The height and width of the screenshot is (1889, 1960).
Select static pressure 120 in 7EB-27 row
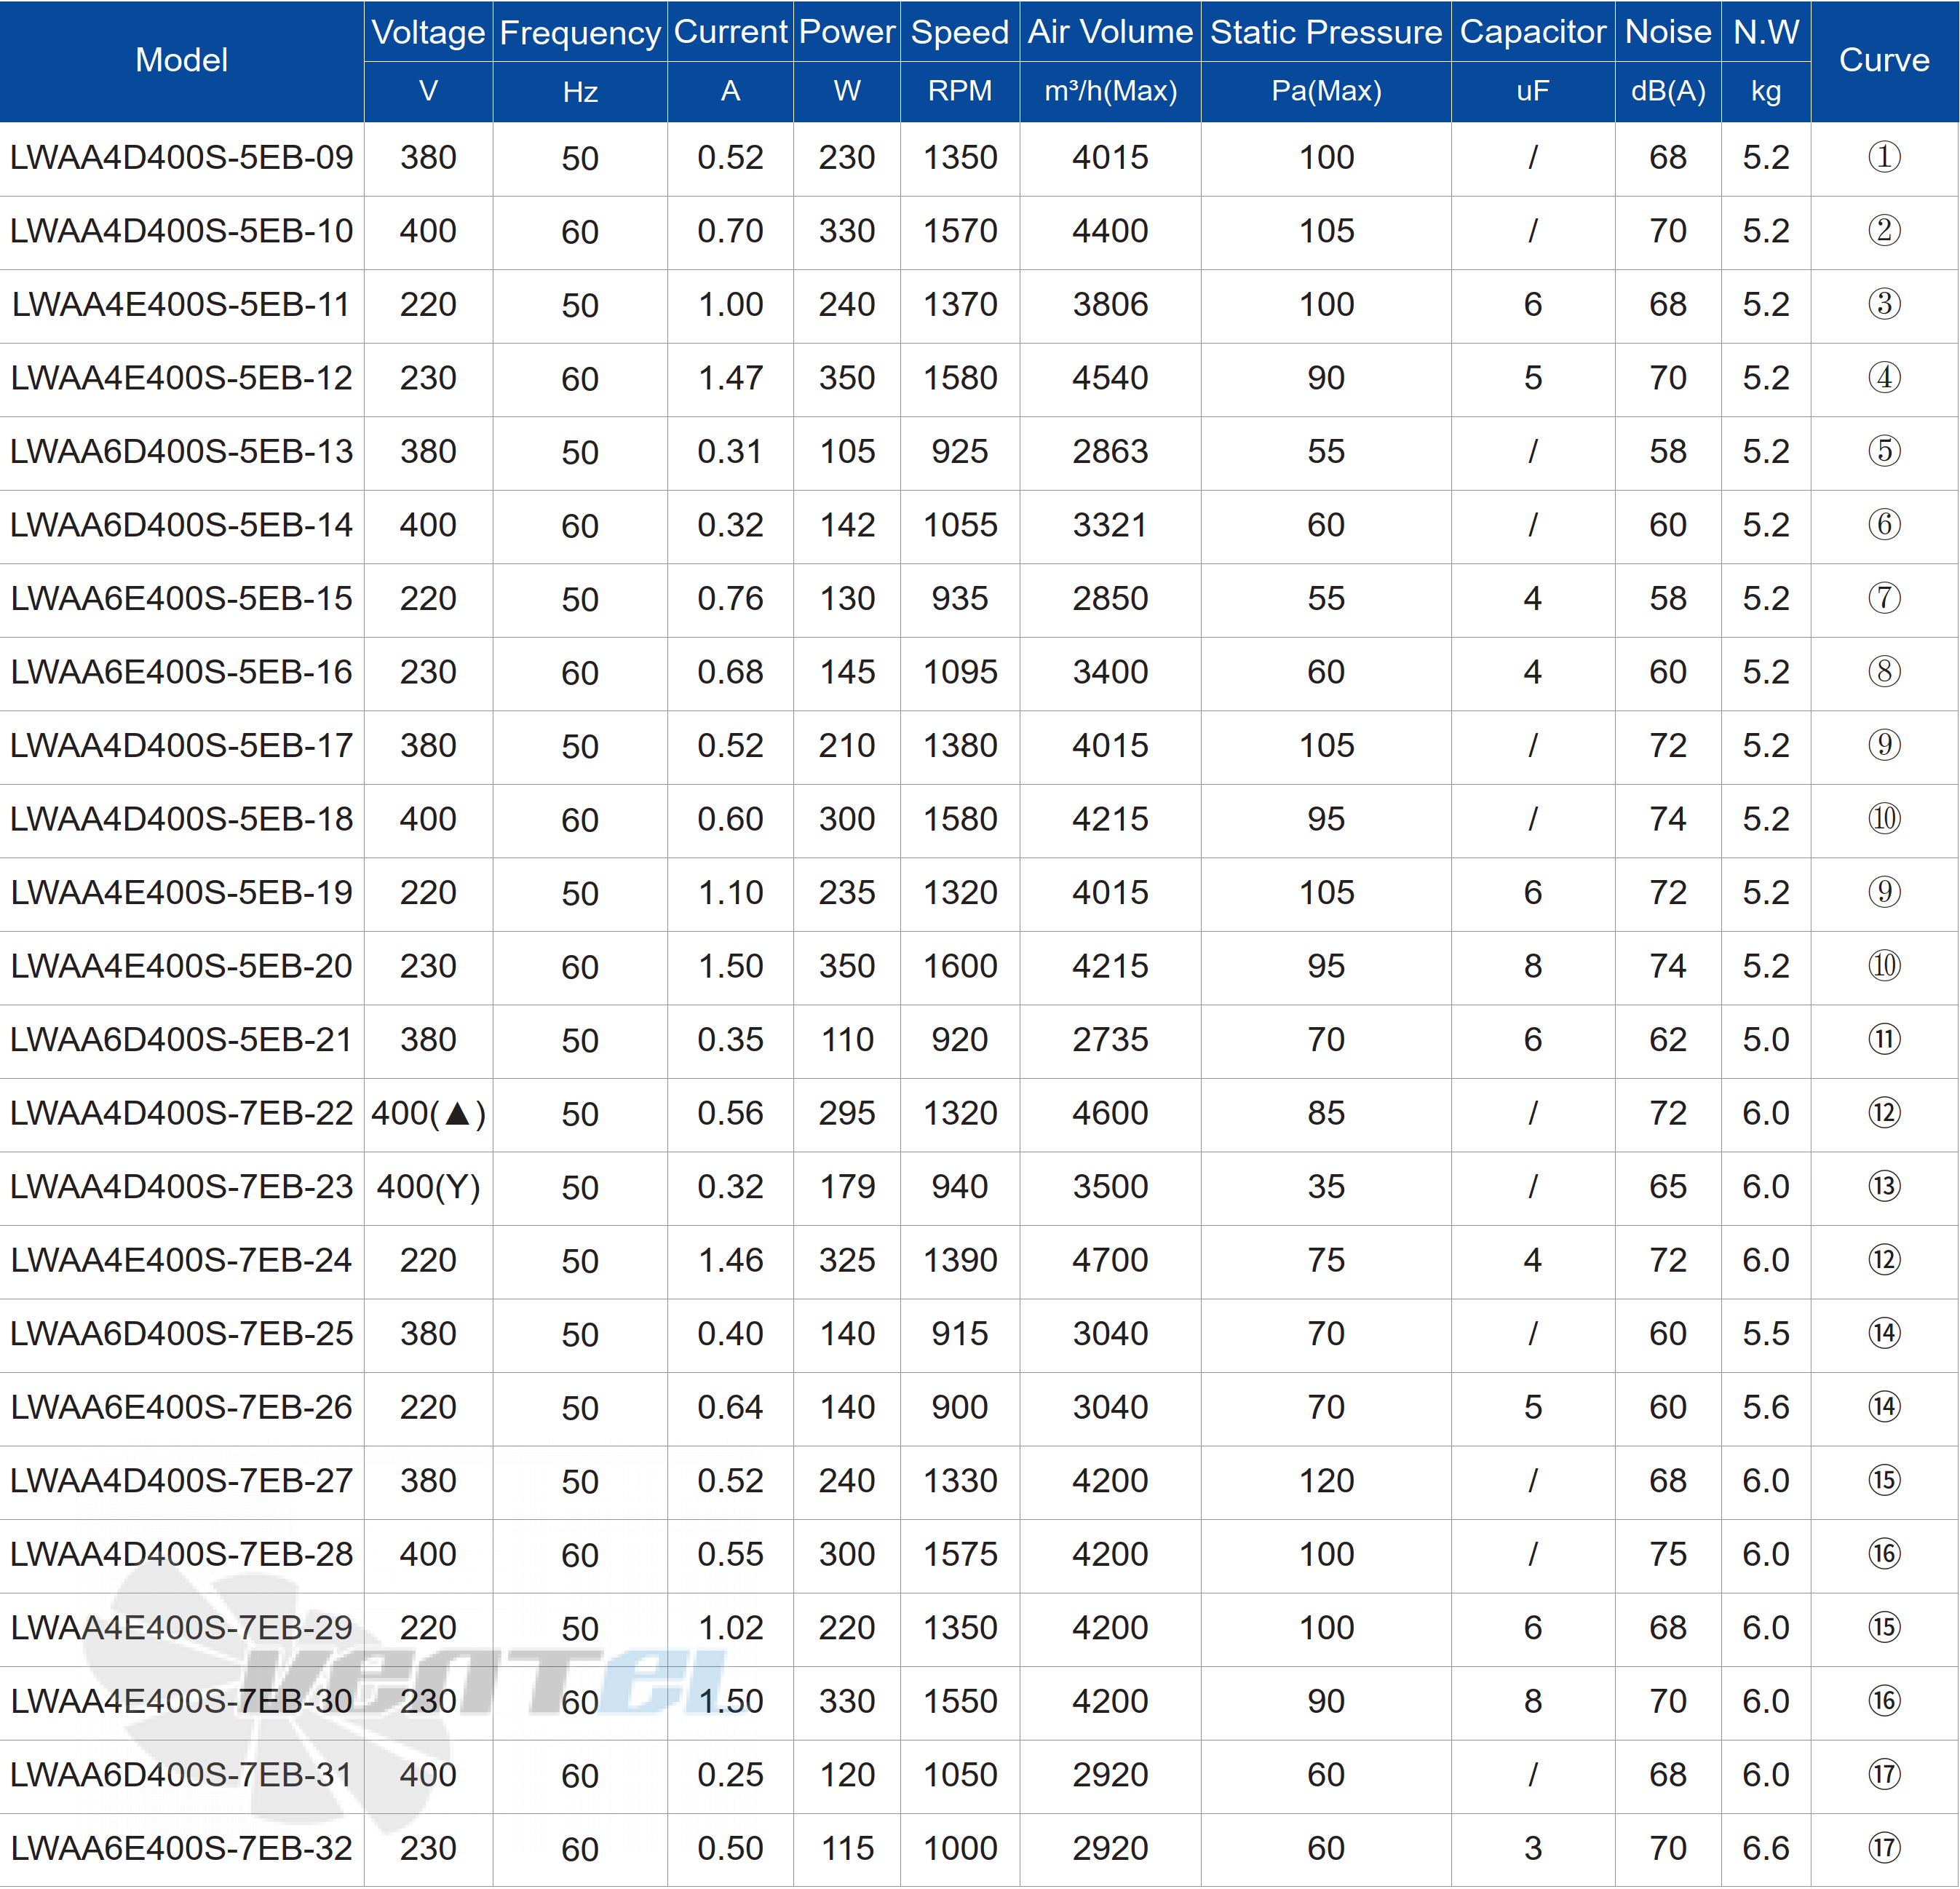click(1326, 1481)
